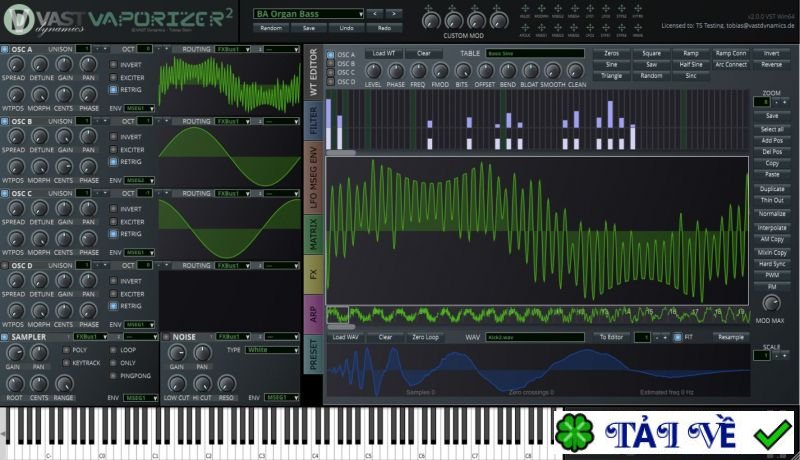Open Sampler FXBus1 routing dropdown
Viewport: 800px width, 460px height.
(x=90, y=337)
